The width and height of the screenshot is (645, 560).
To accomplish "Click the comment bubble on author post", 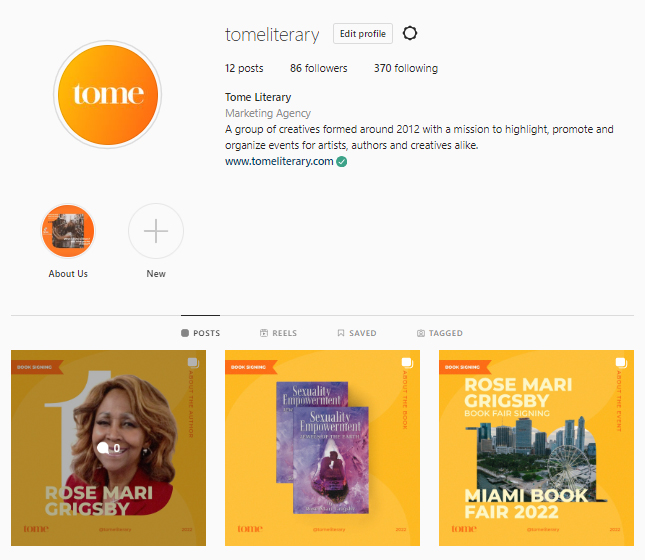I will [103, 448].
